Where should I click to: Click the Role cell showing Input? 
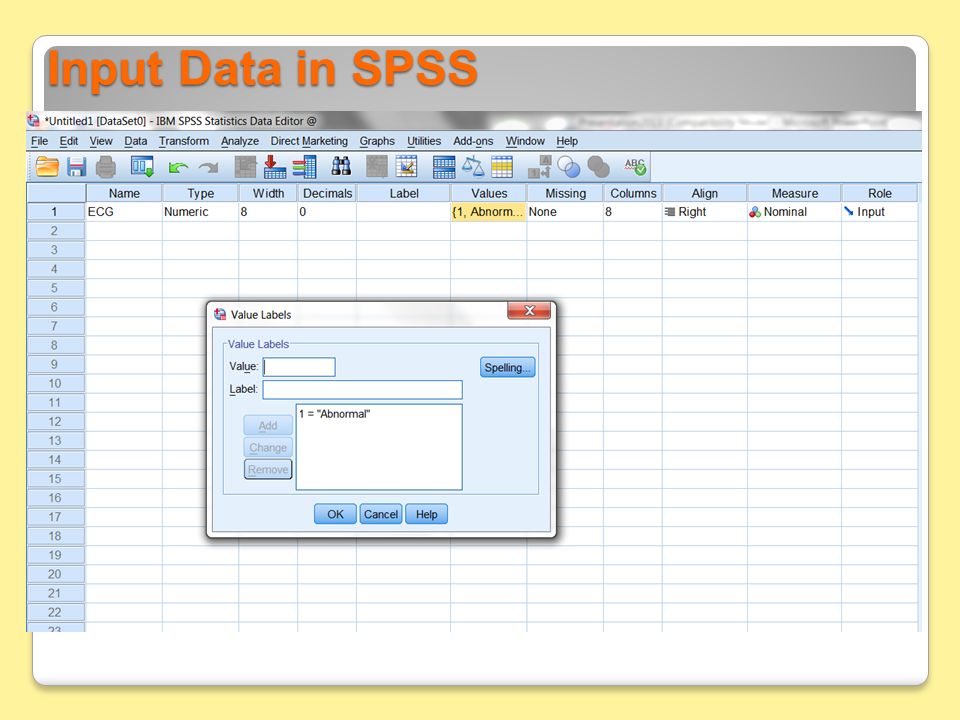[879, 212]
